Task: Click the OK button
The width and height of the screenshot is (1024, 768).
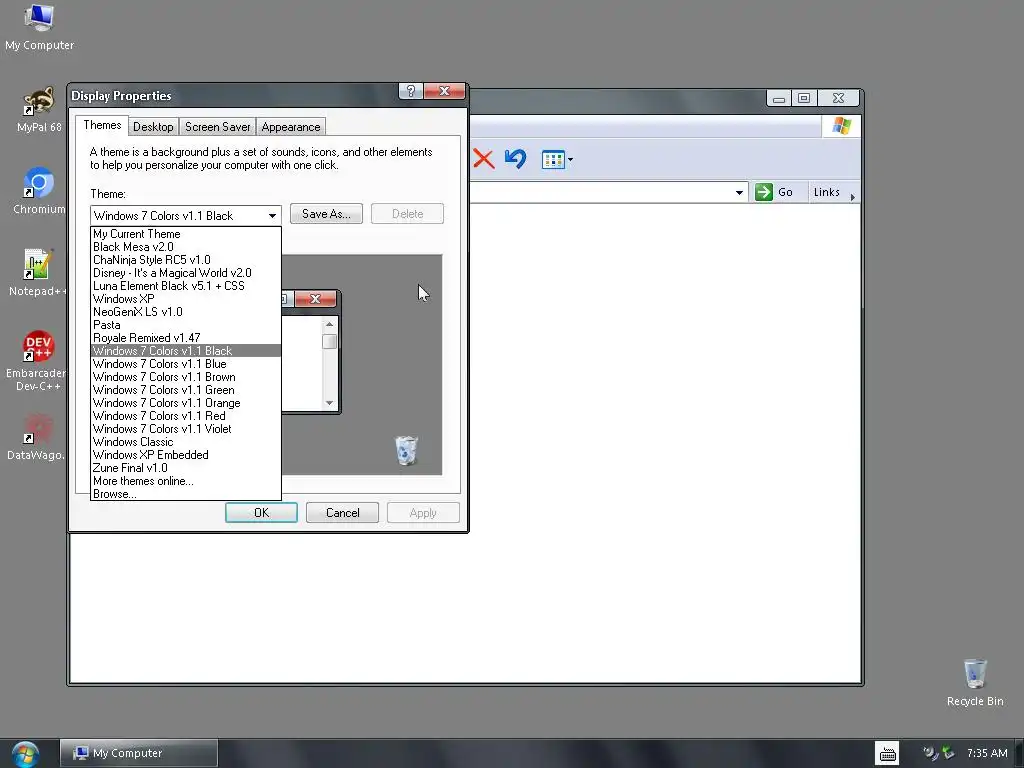Action: tap(261, 513)
